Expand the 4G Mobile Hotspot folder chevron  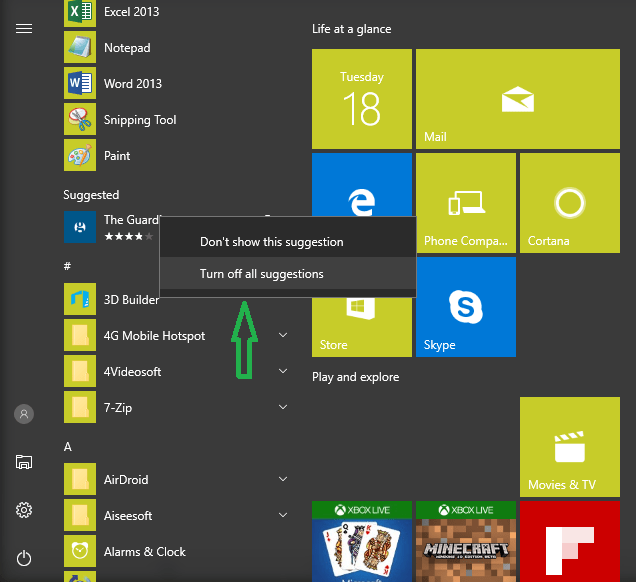(283, 335)
